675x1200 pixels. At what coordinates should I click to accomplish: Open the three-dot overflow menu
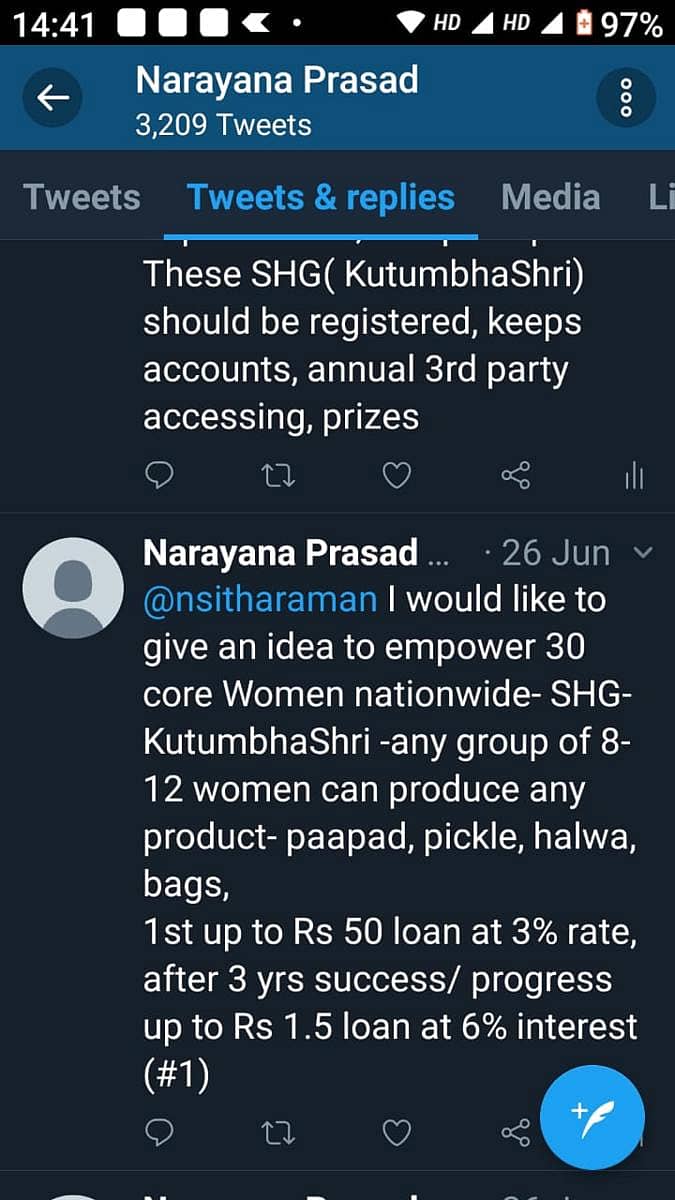click(x=626, y=98)
